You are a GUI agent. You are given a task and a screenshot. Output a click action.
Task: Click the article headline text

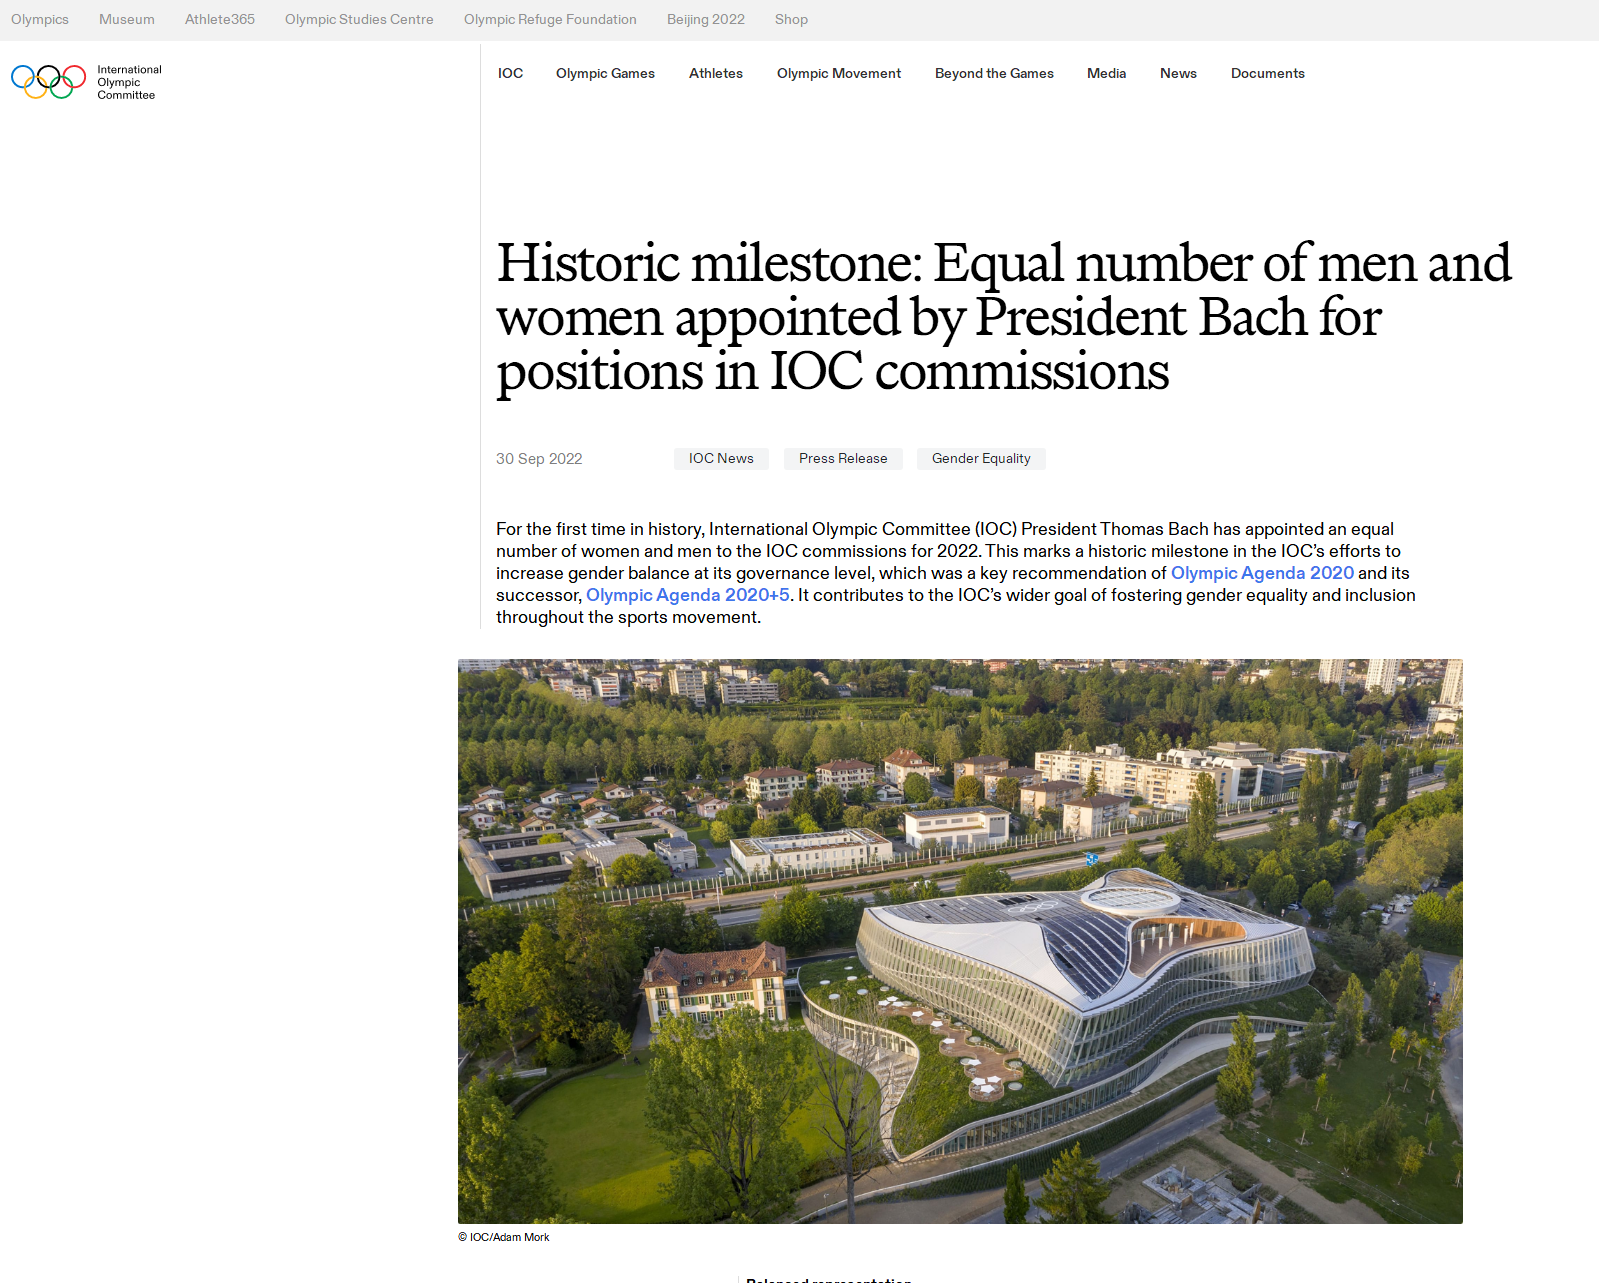pos(1003,317)
